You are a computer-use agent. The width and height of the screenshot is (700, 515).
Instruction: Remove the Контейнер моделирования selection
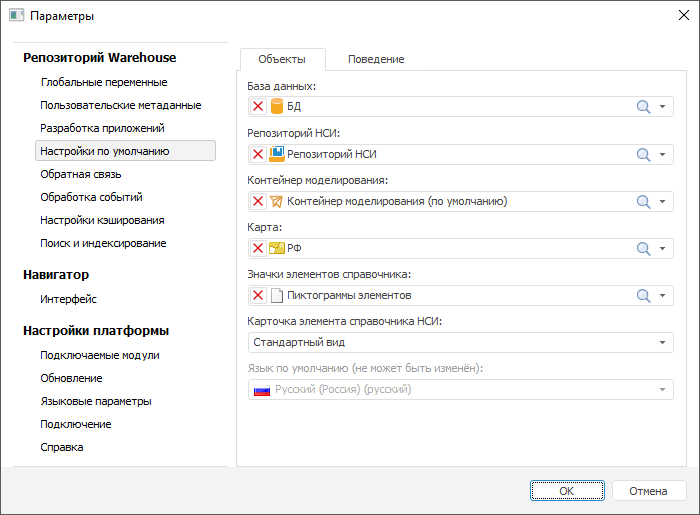click(258, 201)
